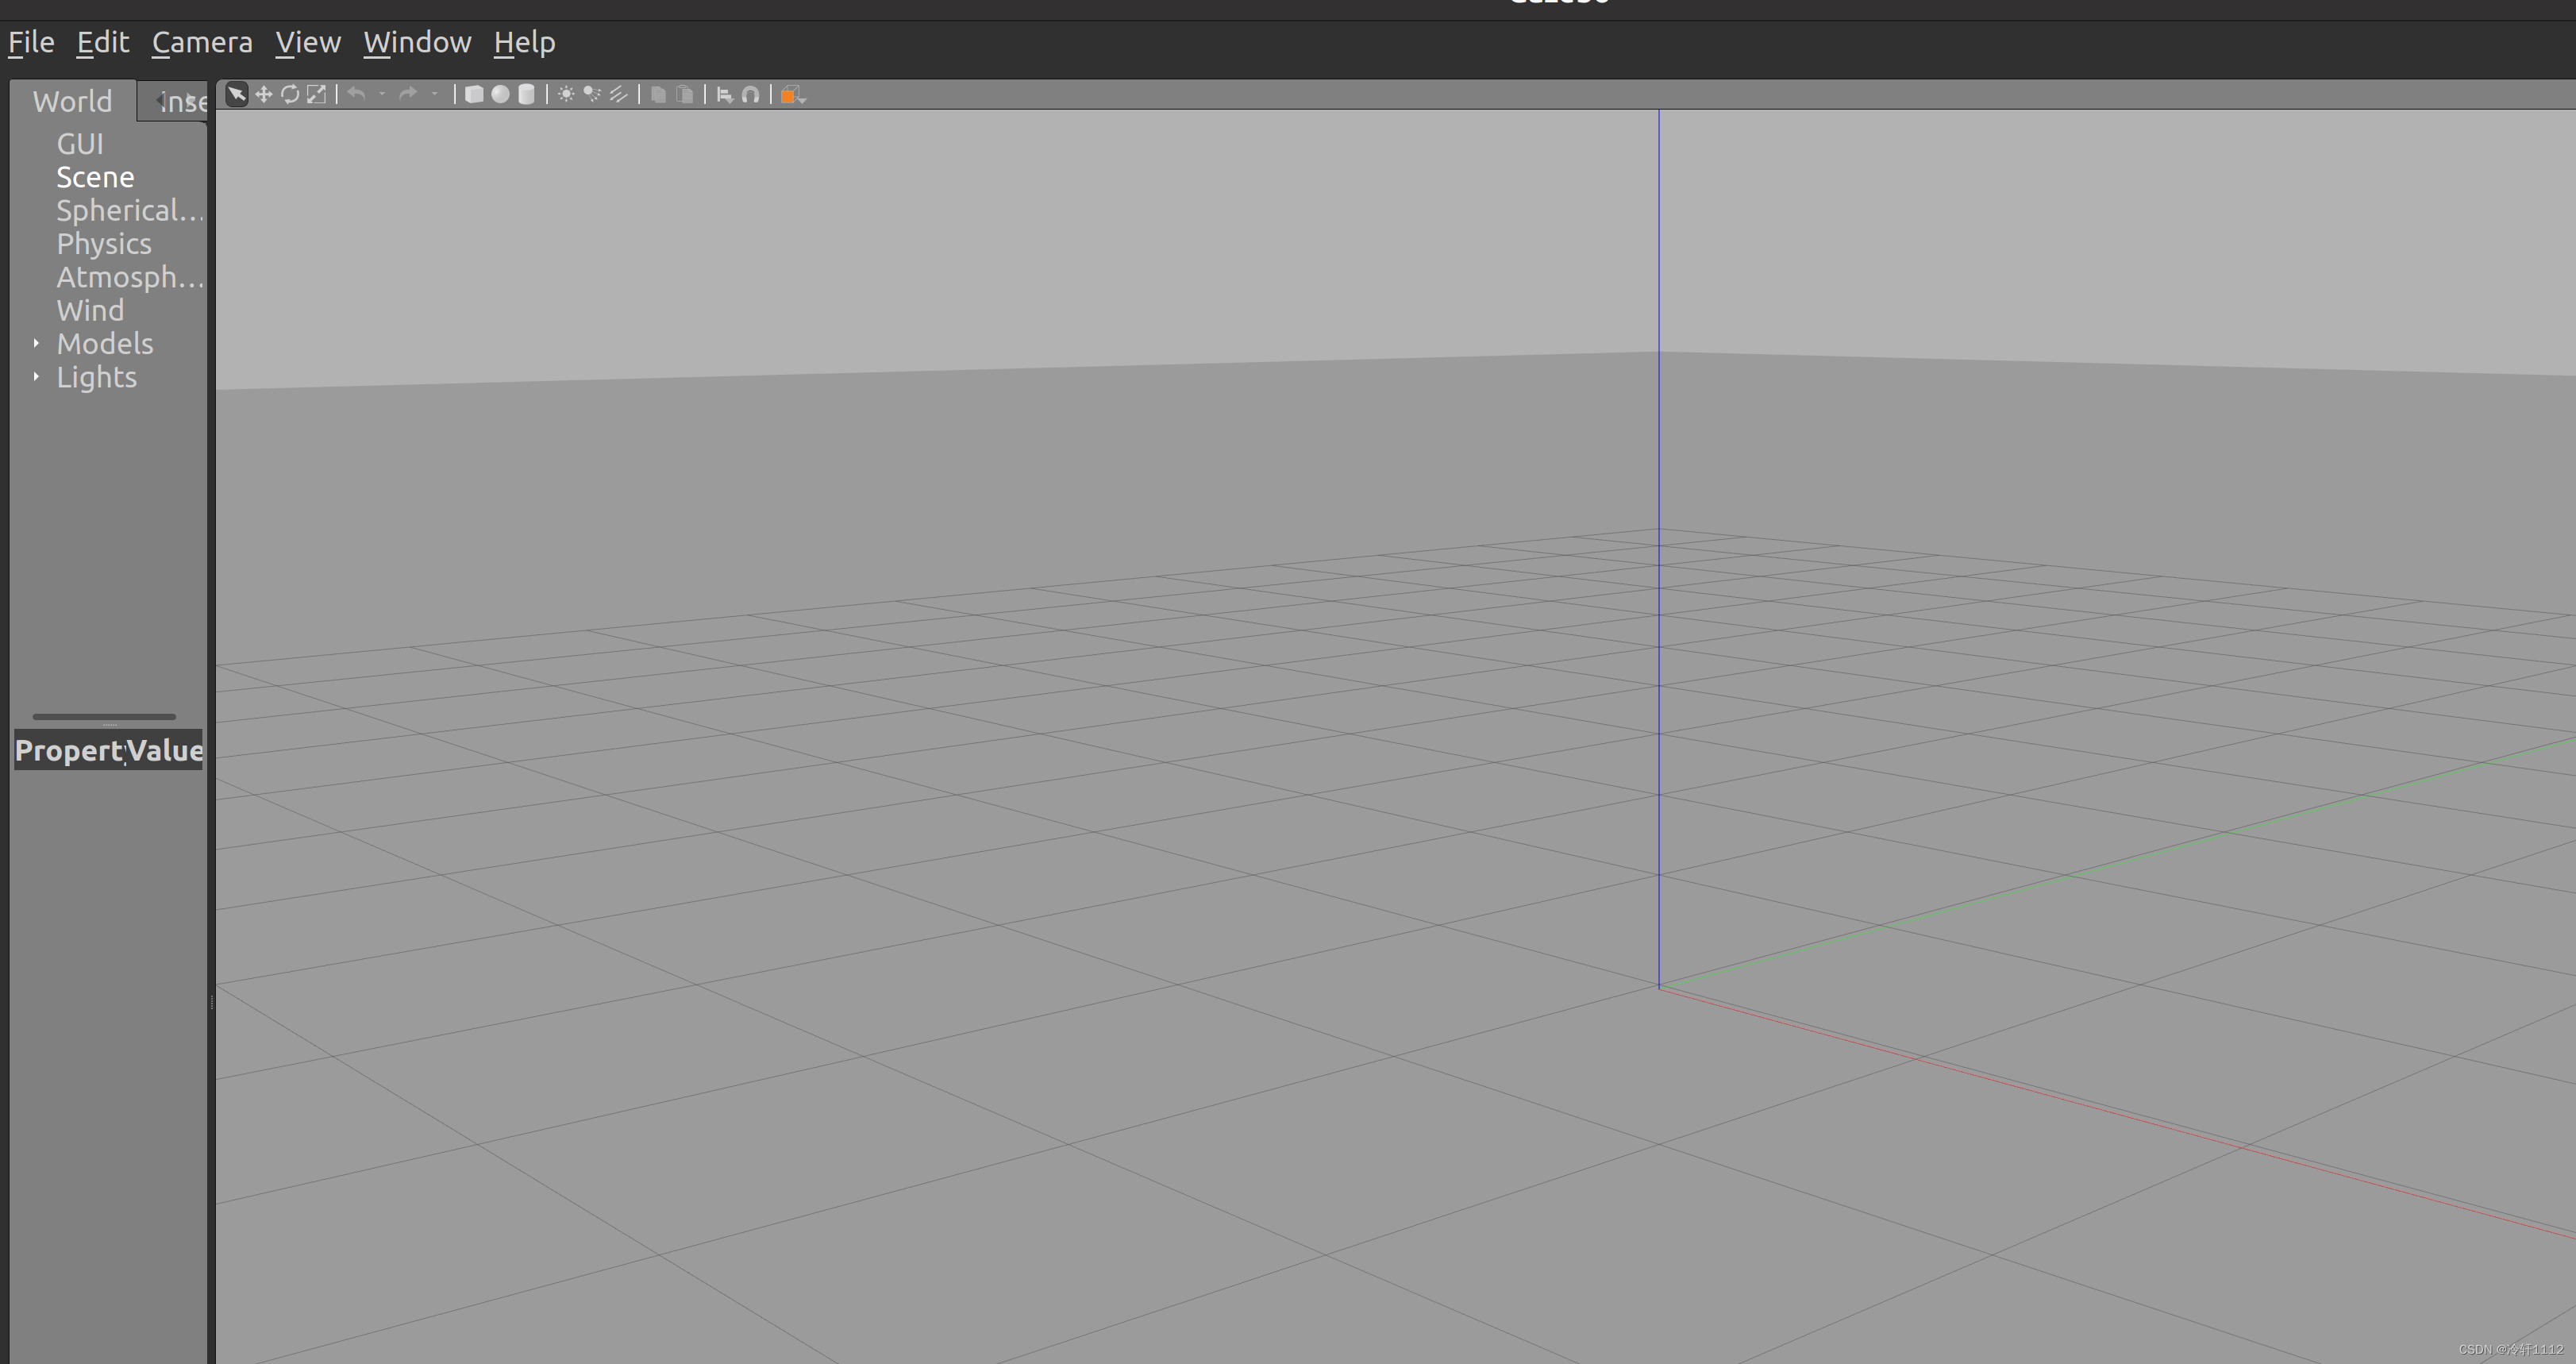The image size is (2576, 1364).
Task: Activate the translate mode tool
Action: (264, 94)
